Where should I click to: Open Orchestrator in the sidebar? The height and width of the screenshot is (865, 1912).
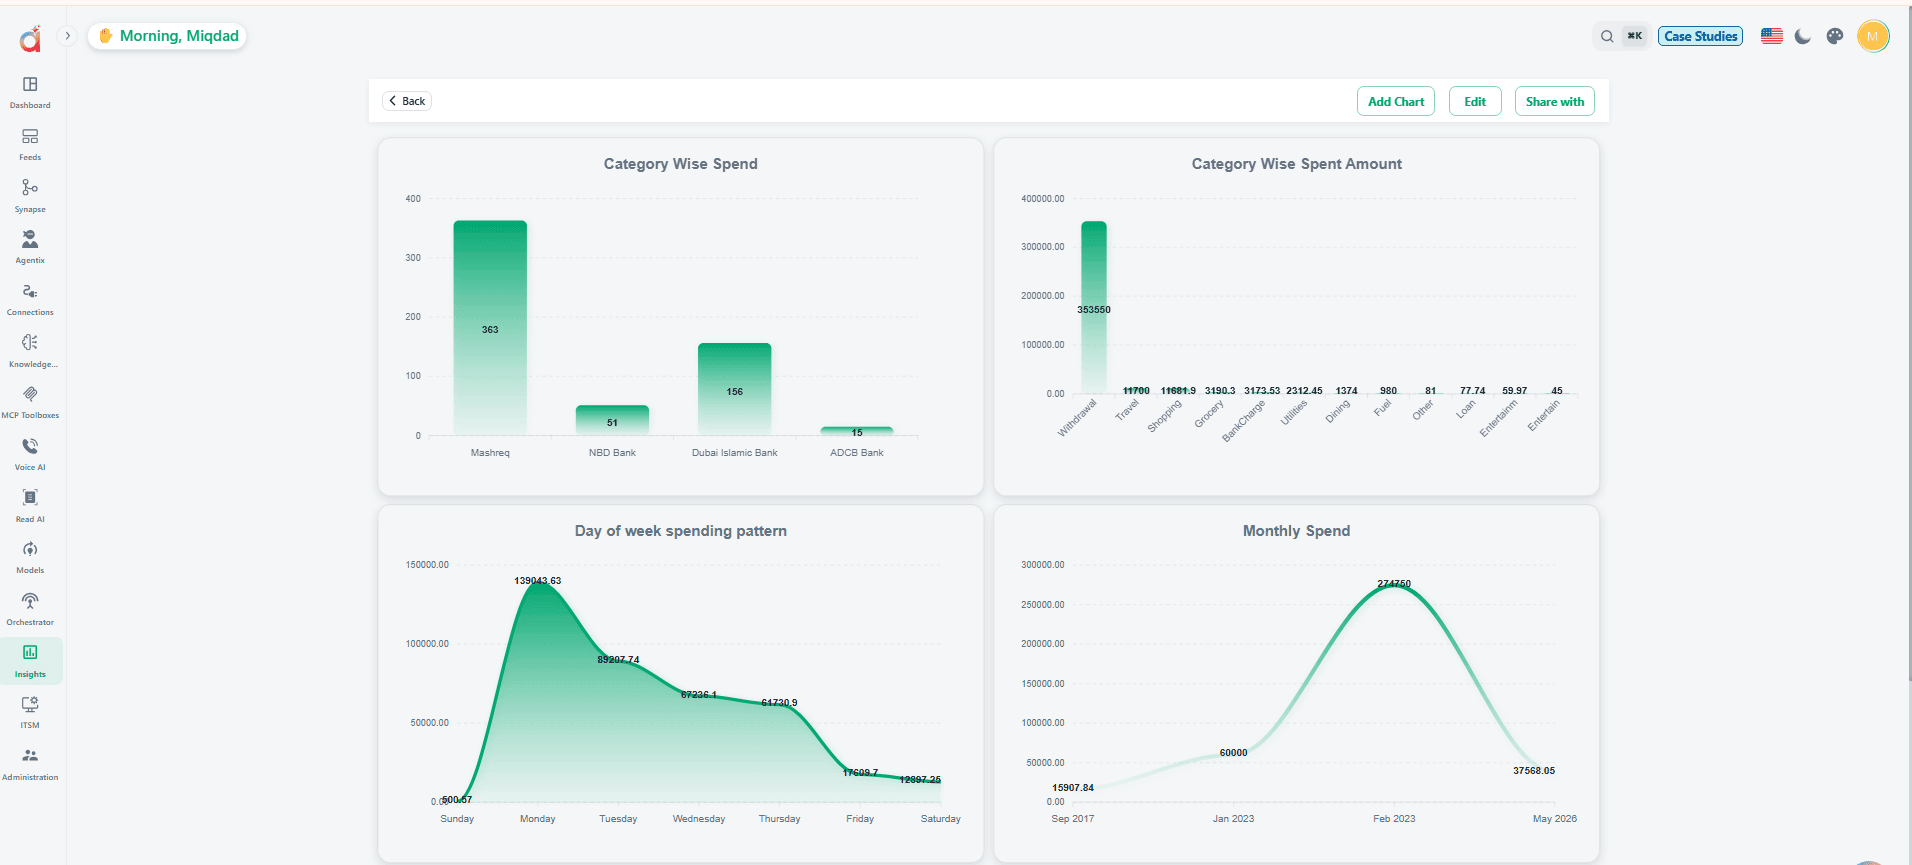click(x=30, y=609)
